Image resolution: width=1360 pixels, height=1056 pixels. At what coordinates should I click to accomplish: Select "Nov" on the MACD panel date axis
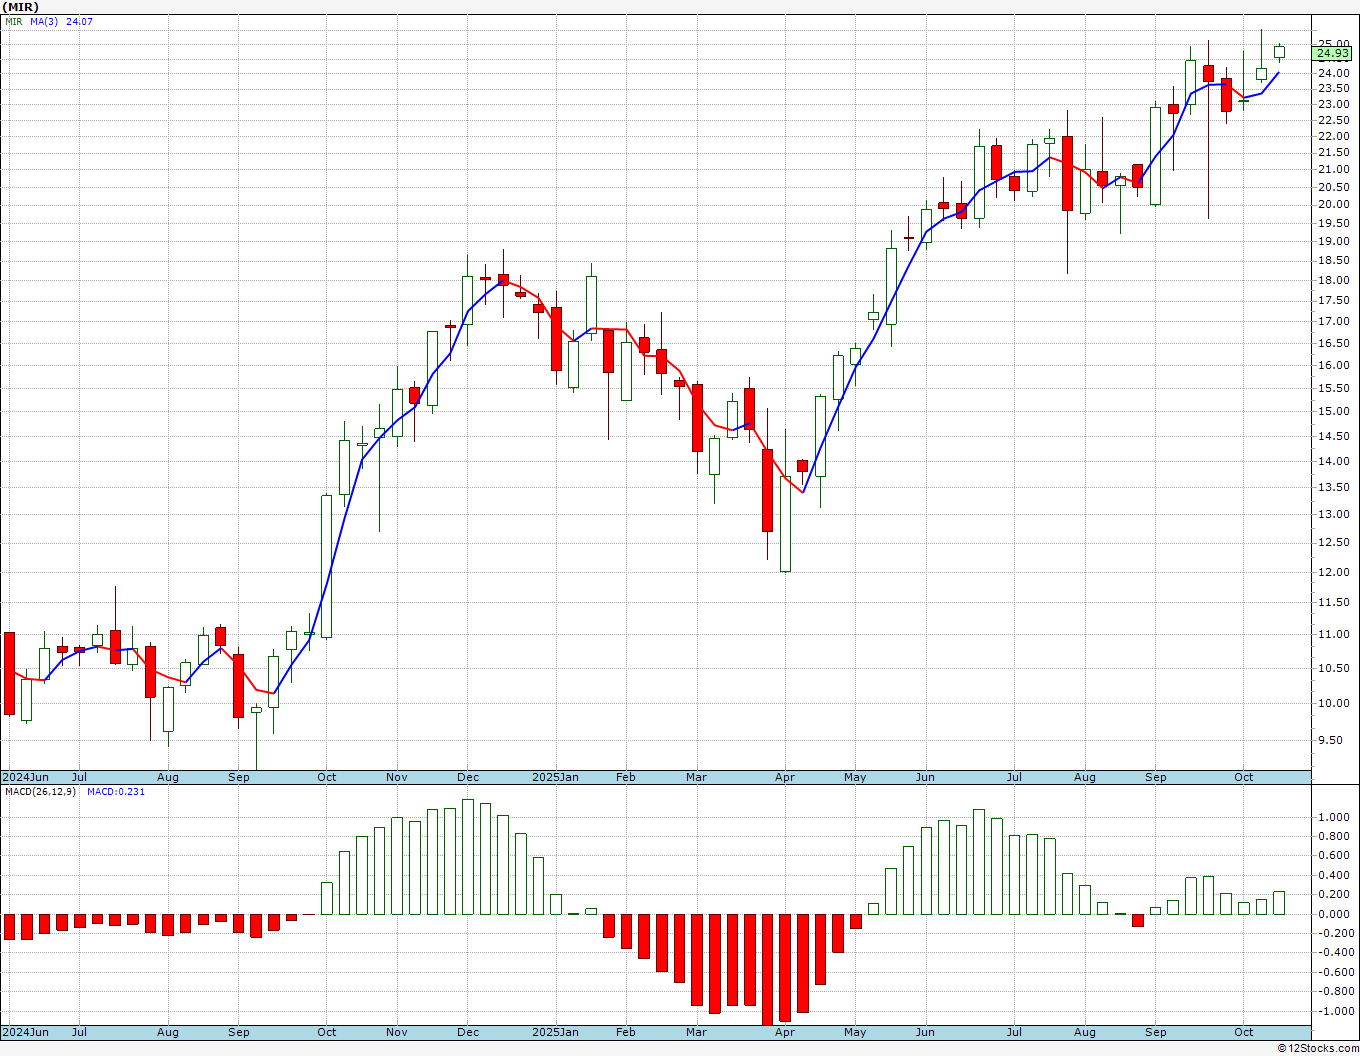[397, 1032]
